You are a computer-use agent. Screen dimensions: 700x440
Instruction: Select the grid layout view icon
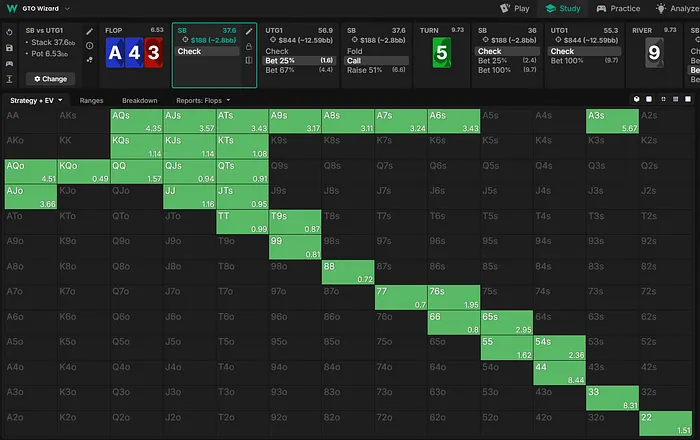point(675,99)
